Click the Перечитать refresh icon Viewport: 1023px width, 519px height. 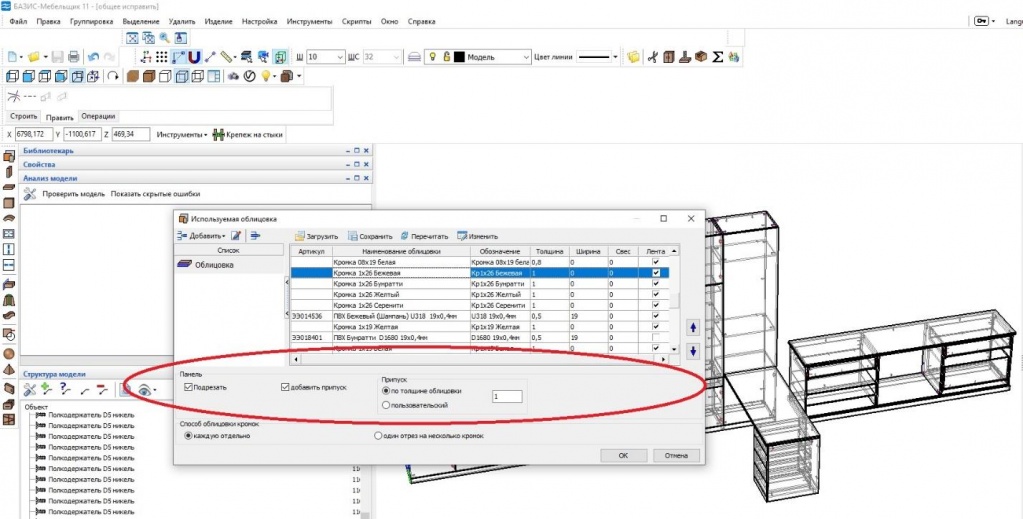pos(405,236)
